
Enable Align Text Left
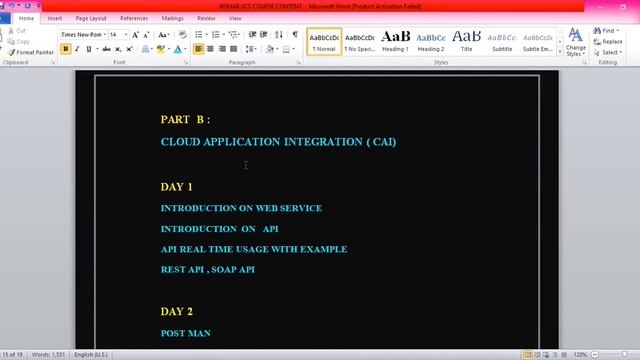(198, 49)
